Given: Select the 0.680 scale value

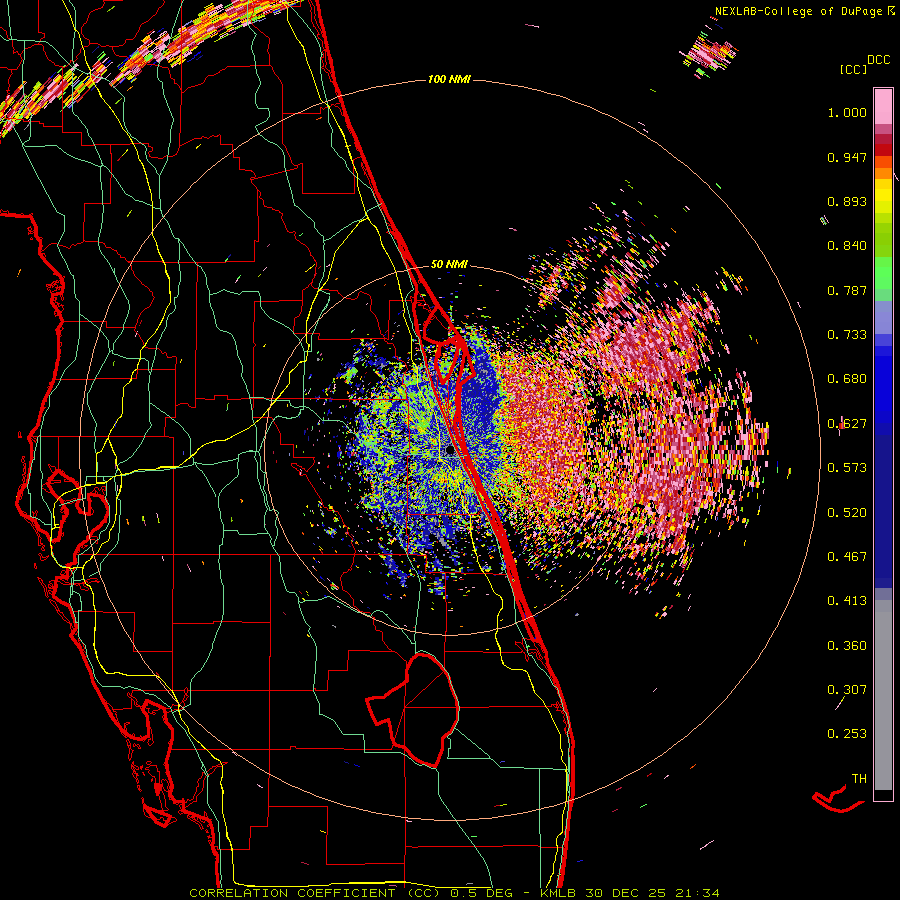Looking at the screenshot, I should tap(847, 379).
